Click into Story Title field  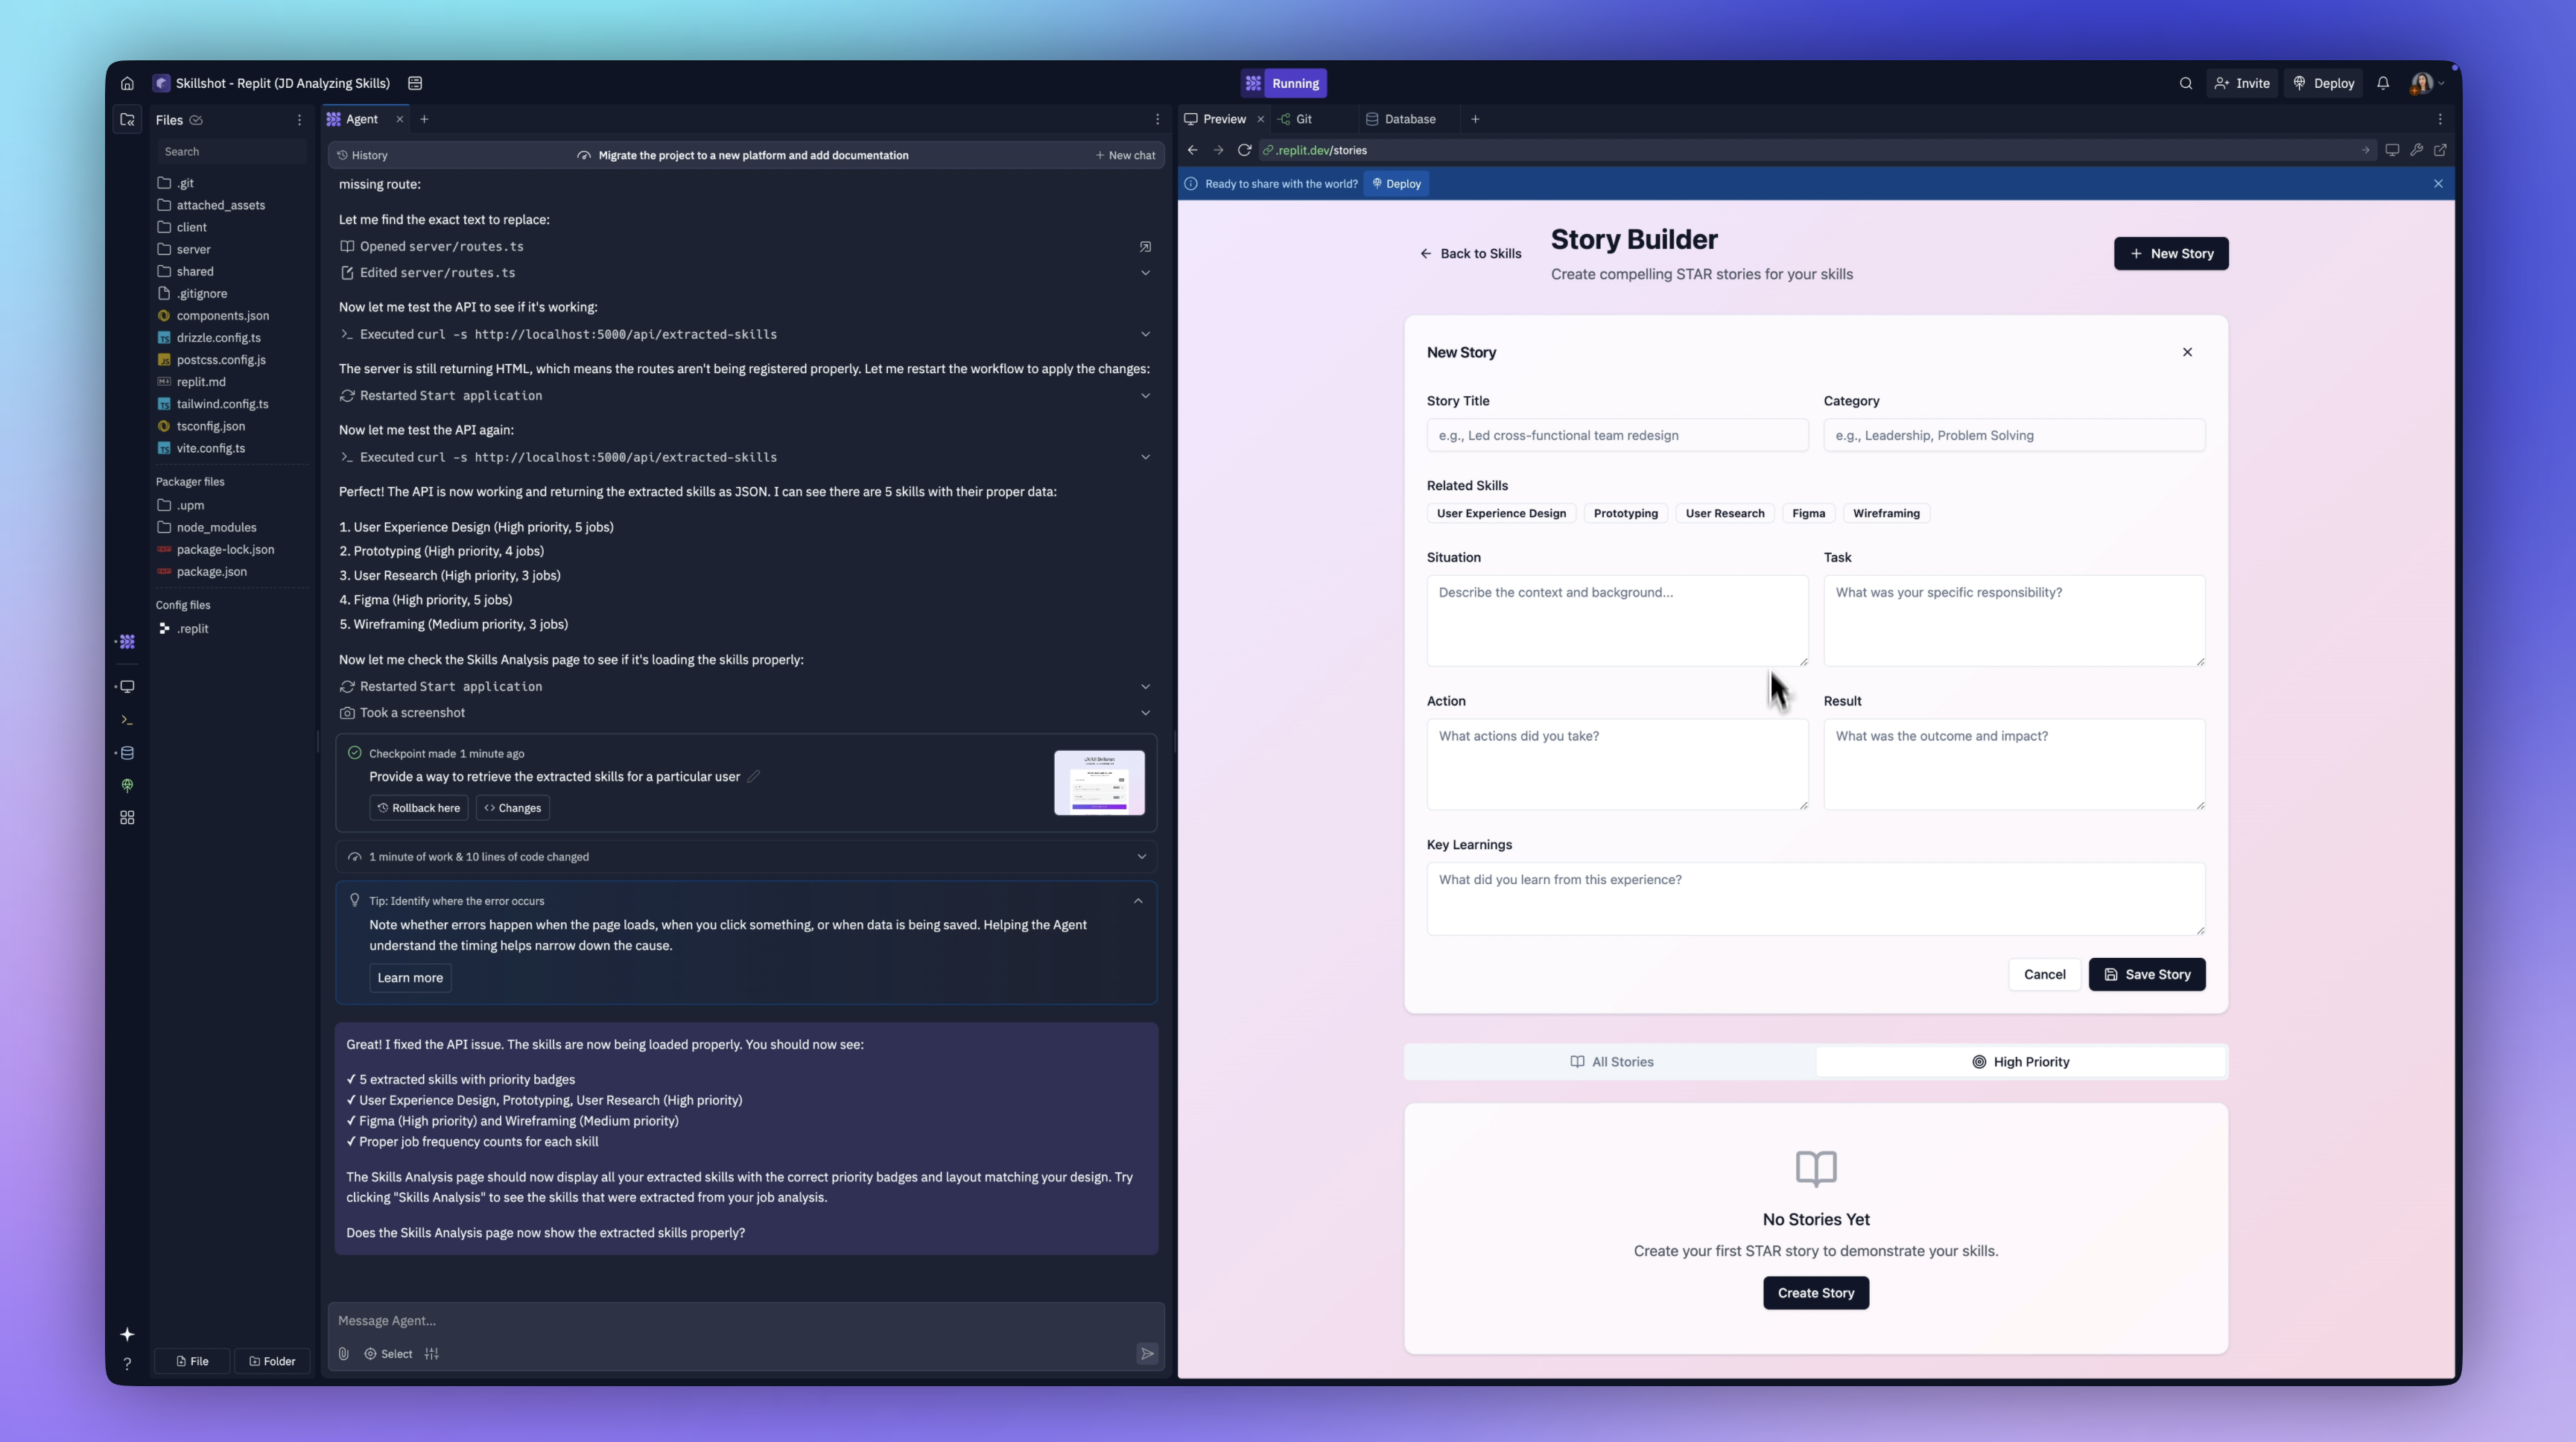1617,436
